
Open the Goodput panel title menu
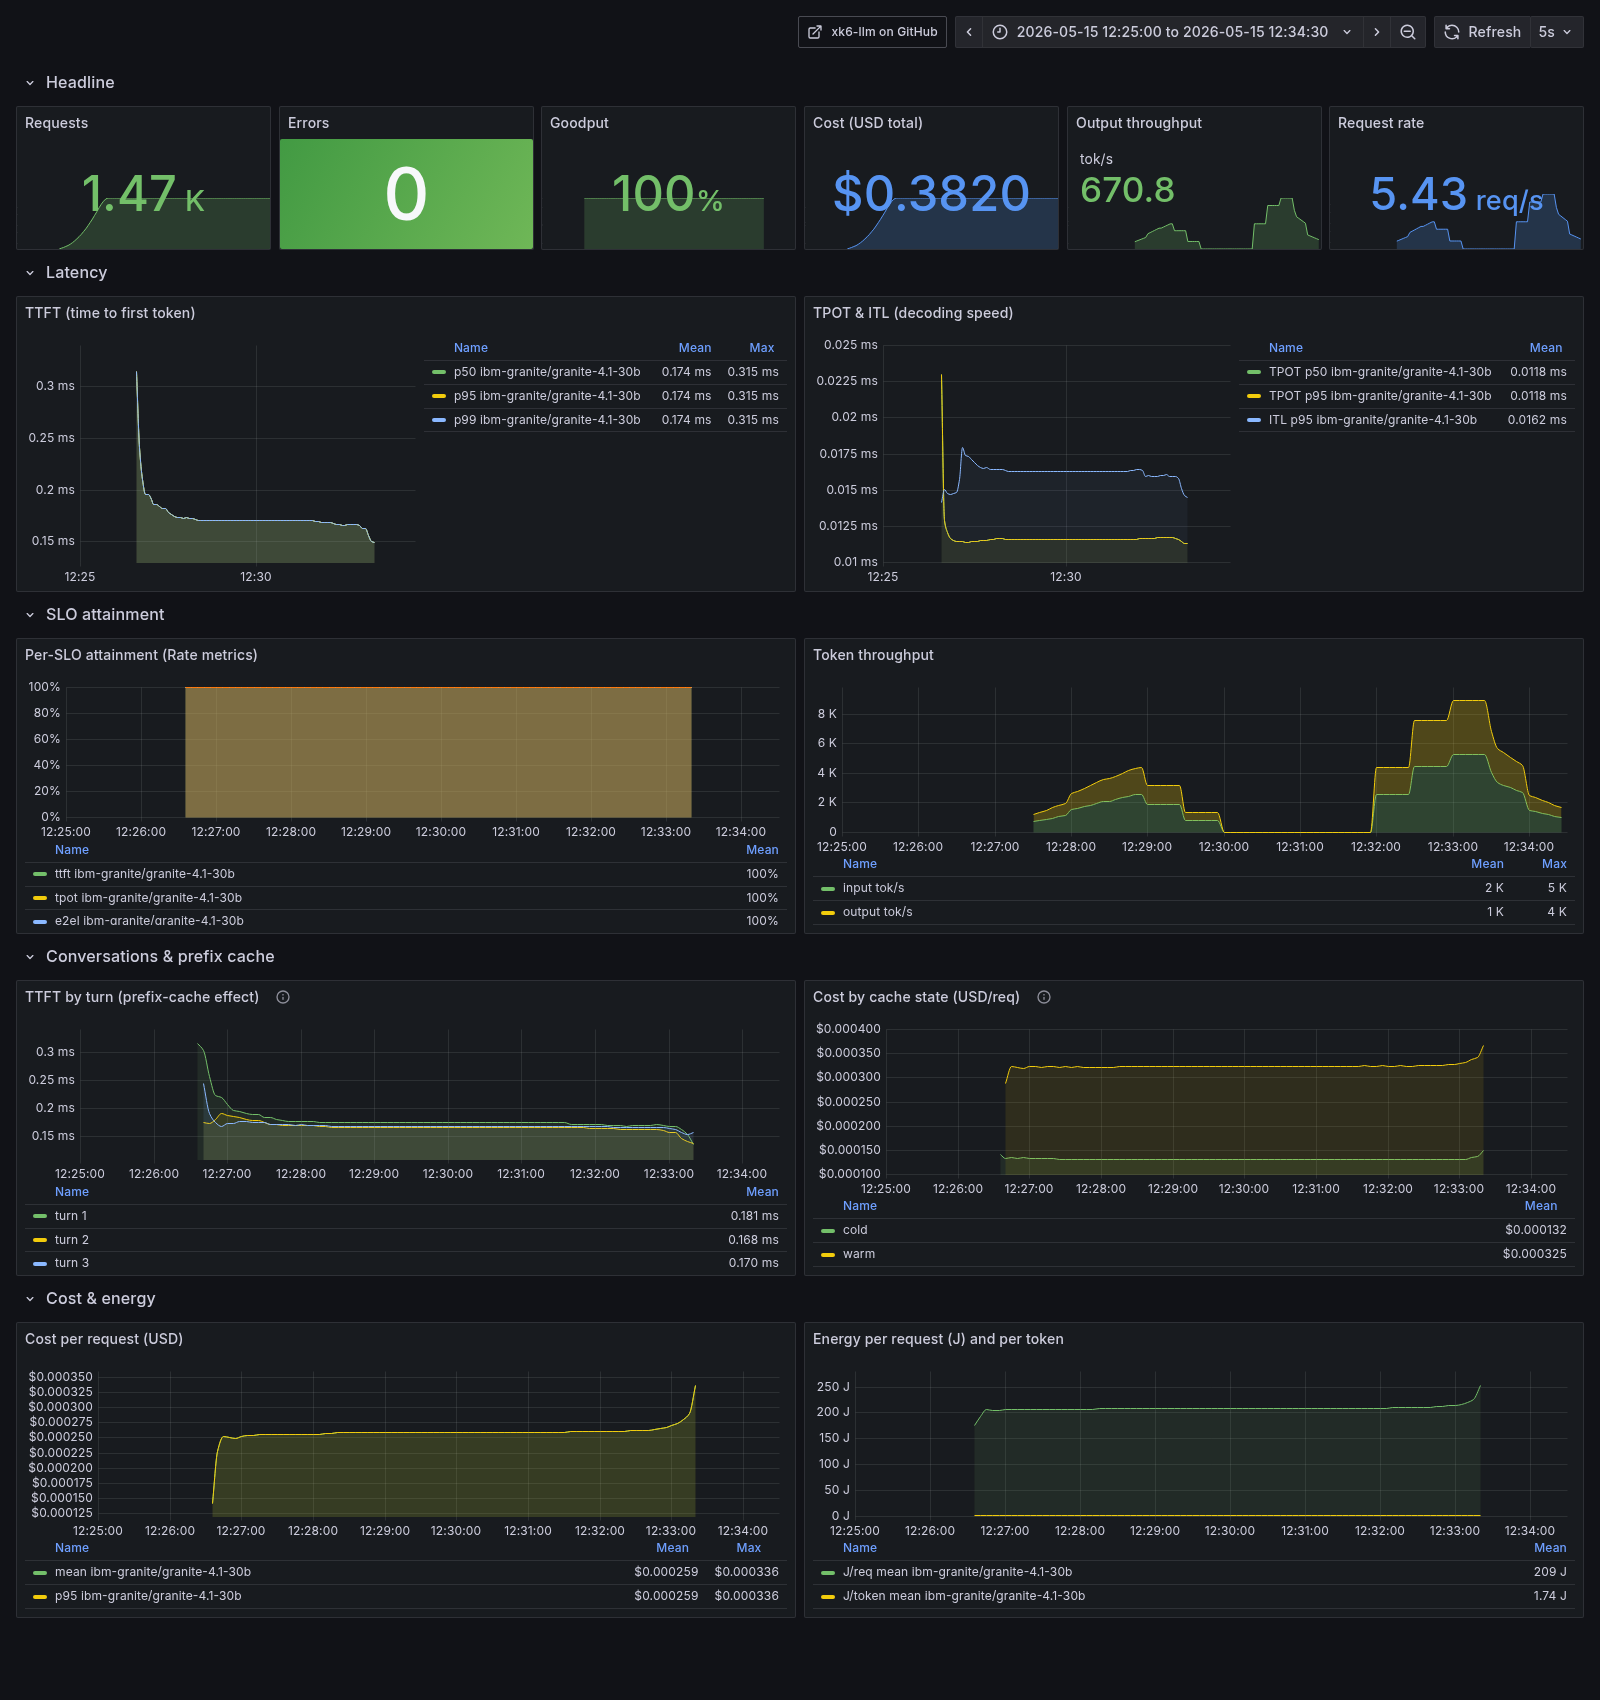tap(579, 123)
